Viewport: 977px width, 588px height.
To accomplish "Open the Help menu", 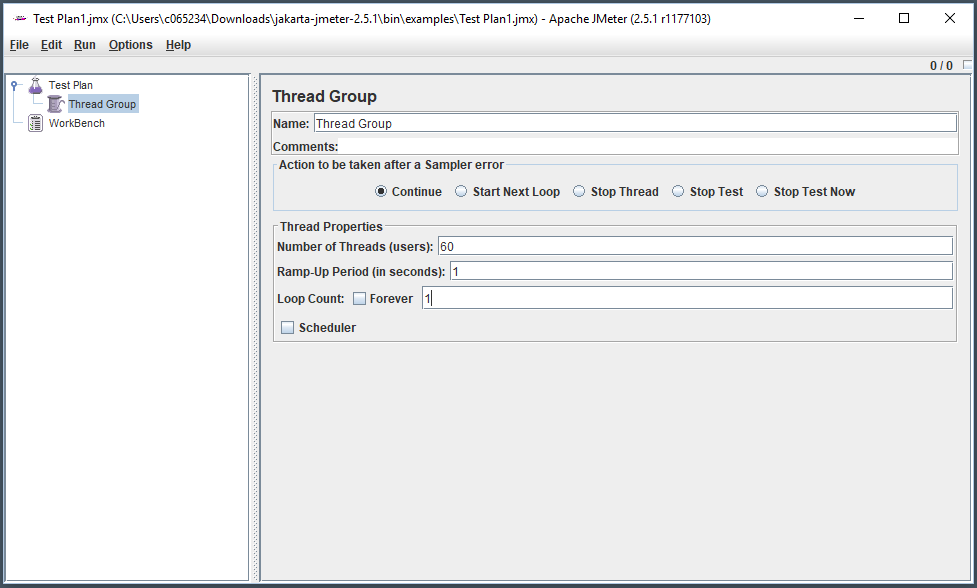I will click(x=178, y=45).
